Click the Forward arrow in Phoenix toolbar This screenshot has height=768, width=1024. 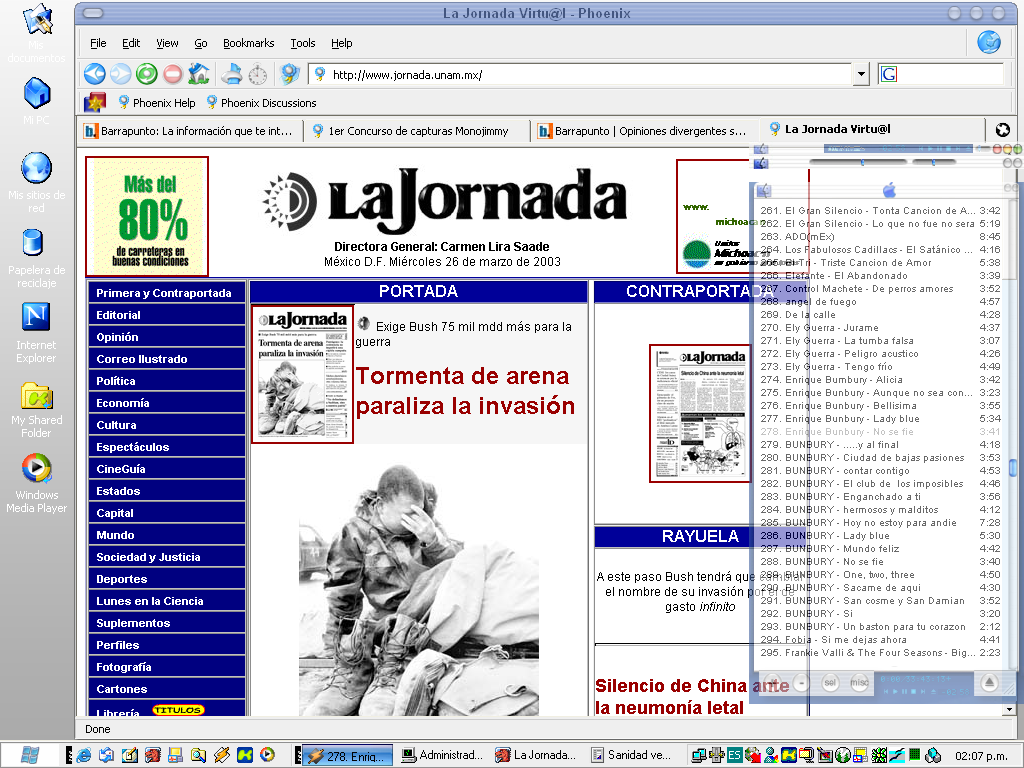(x=120, y=74)
